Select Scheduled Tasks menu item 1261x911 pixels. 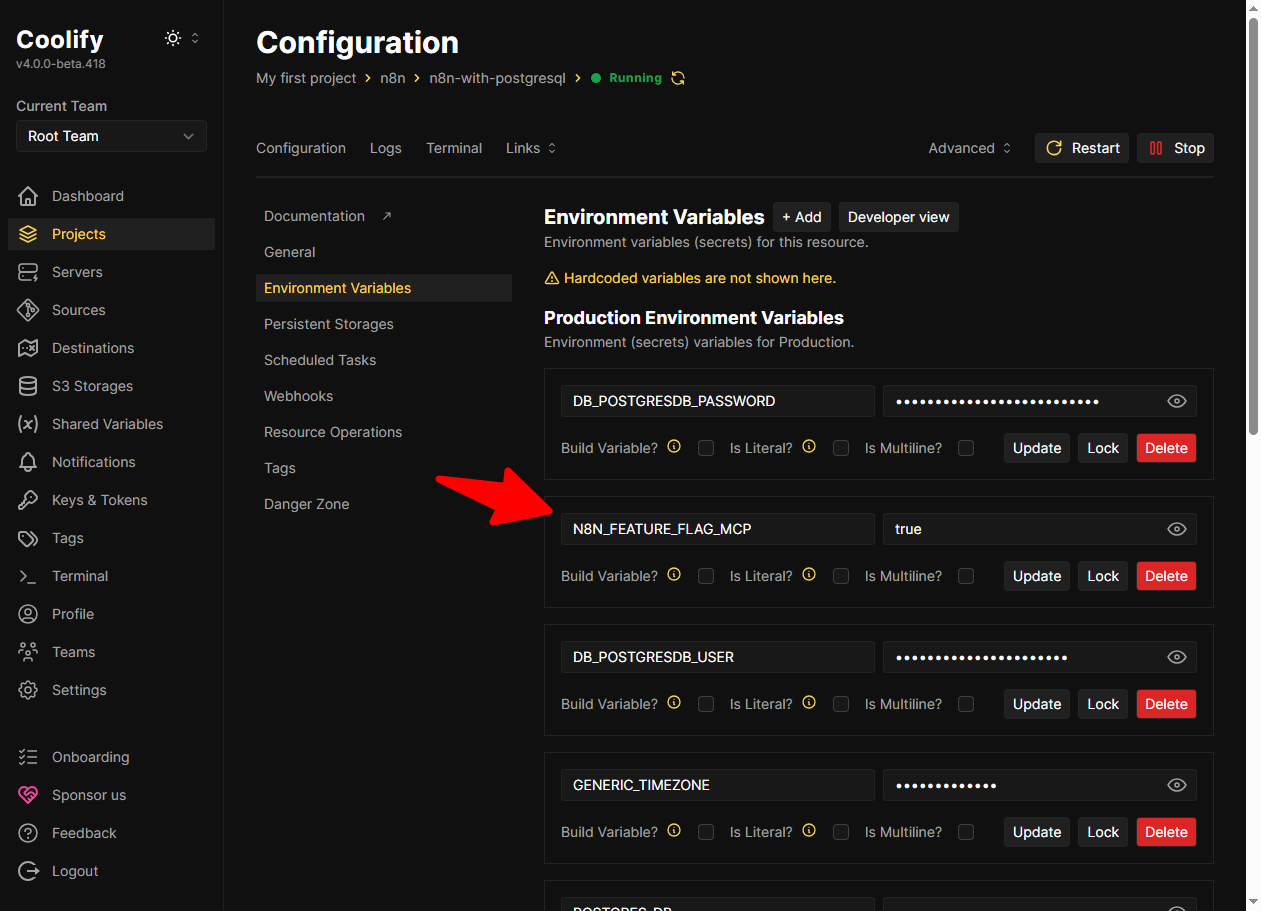point(384,360)
